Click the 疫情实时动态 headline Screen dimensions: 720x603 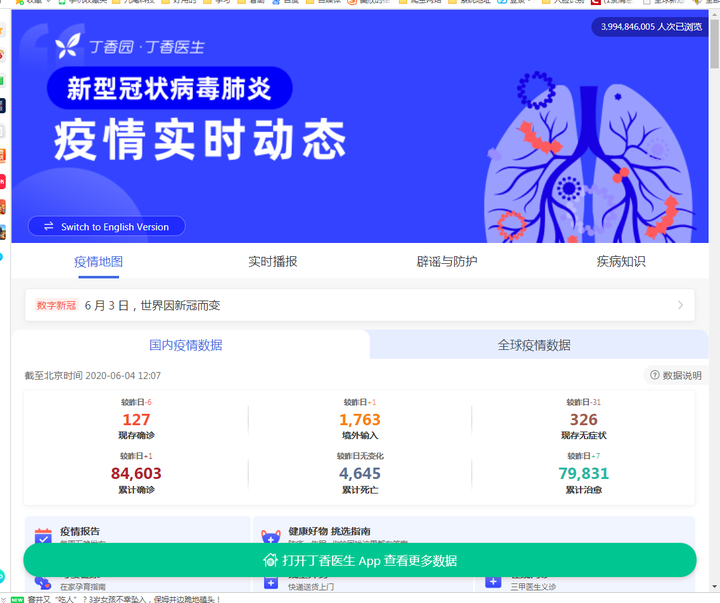200,139
